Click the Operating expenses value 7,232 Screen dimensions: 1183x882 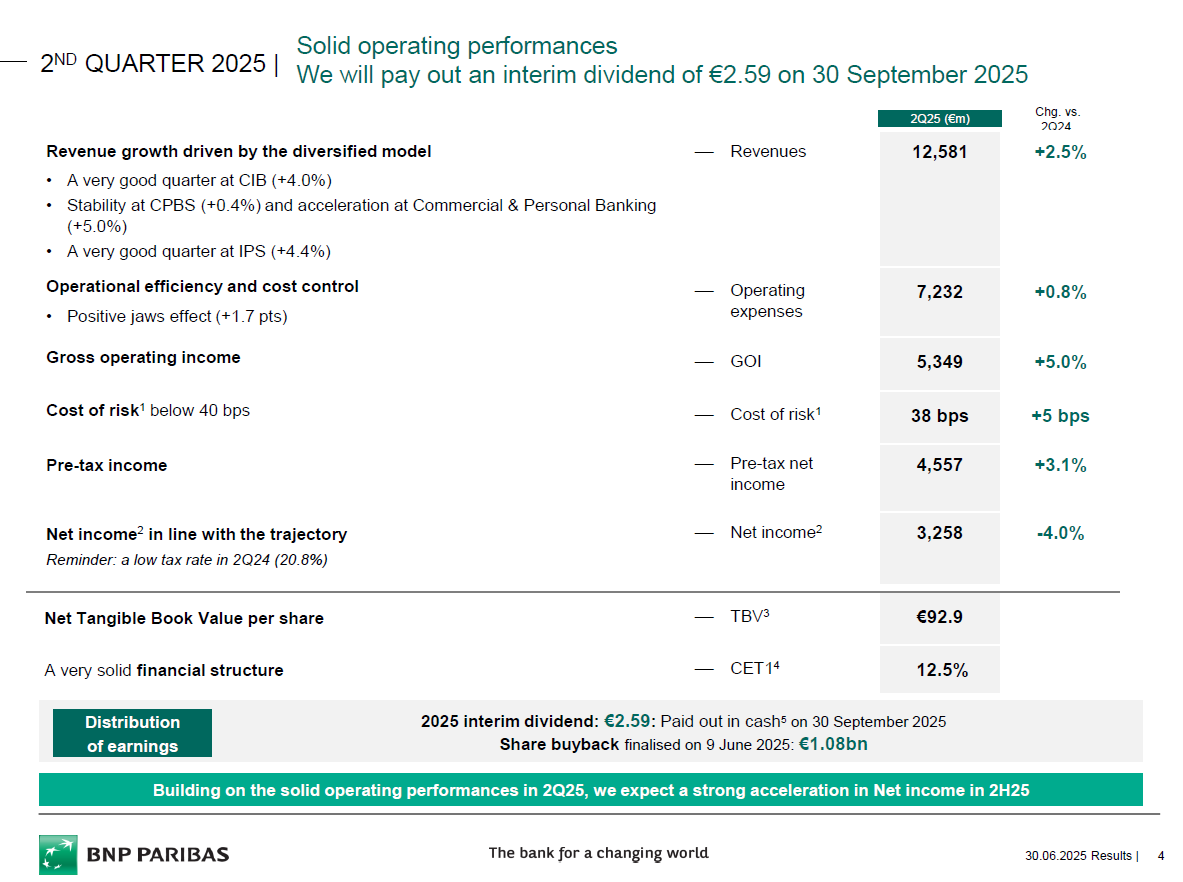coord(939,292)
